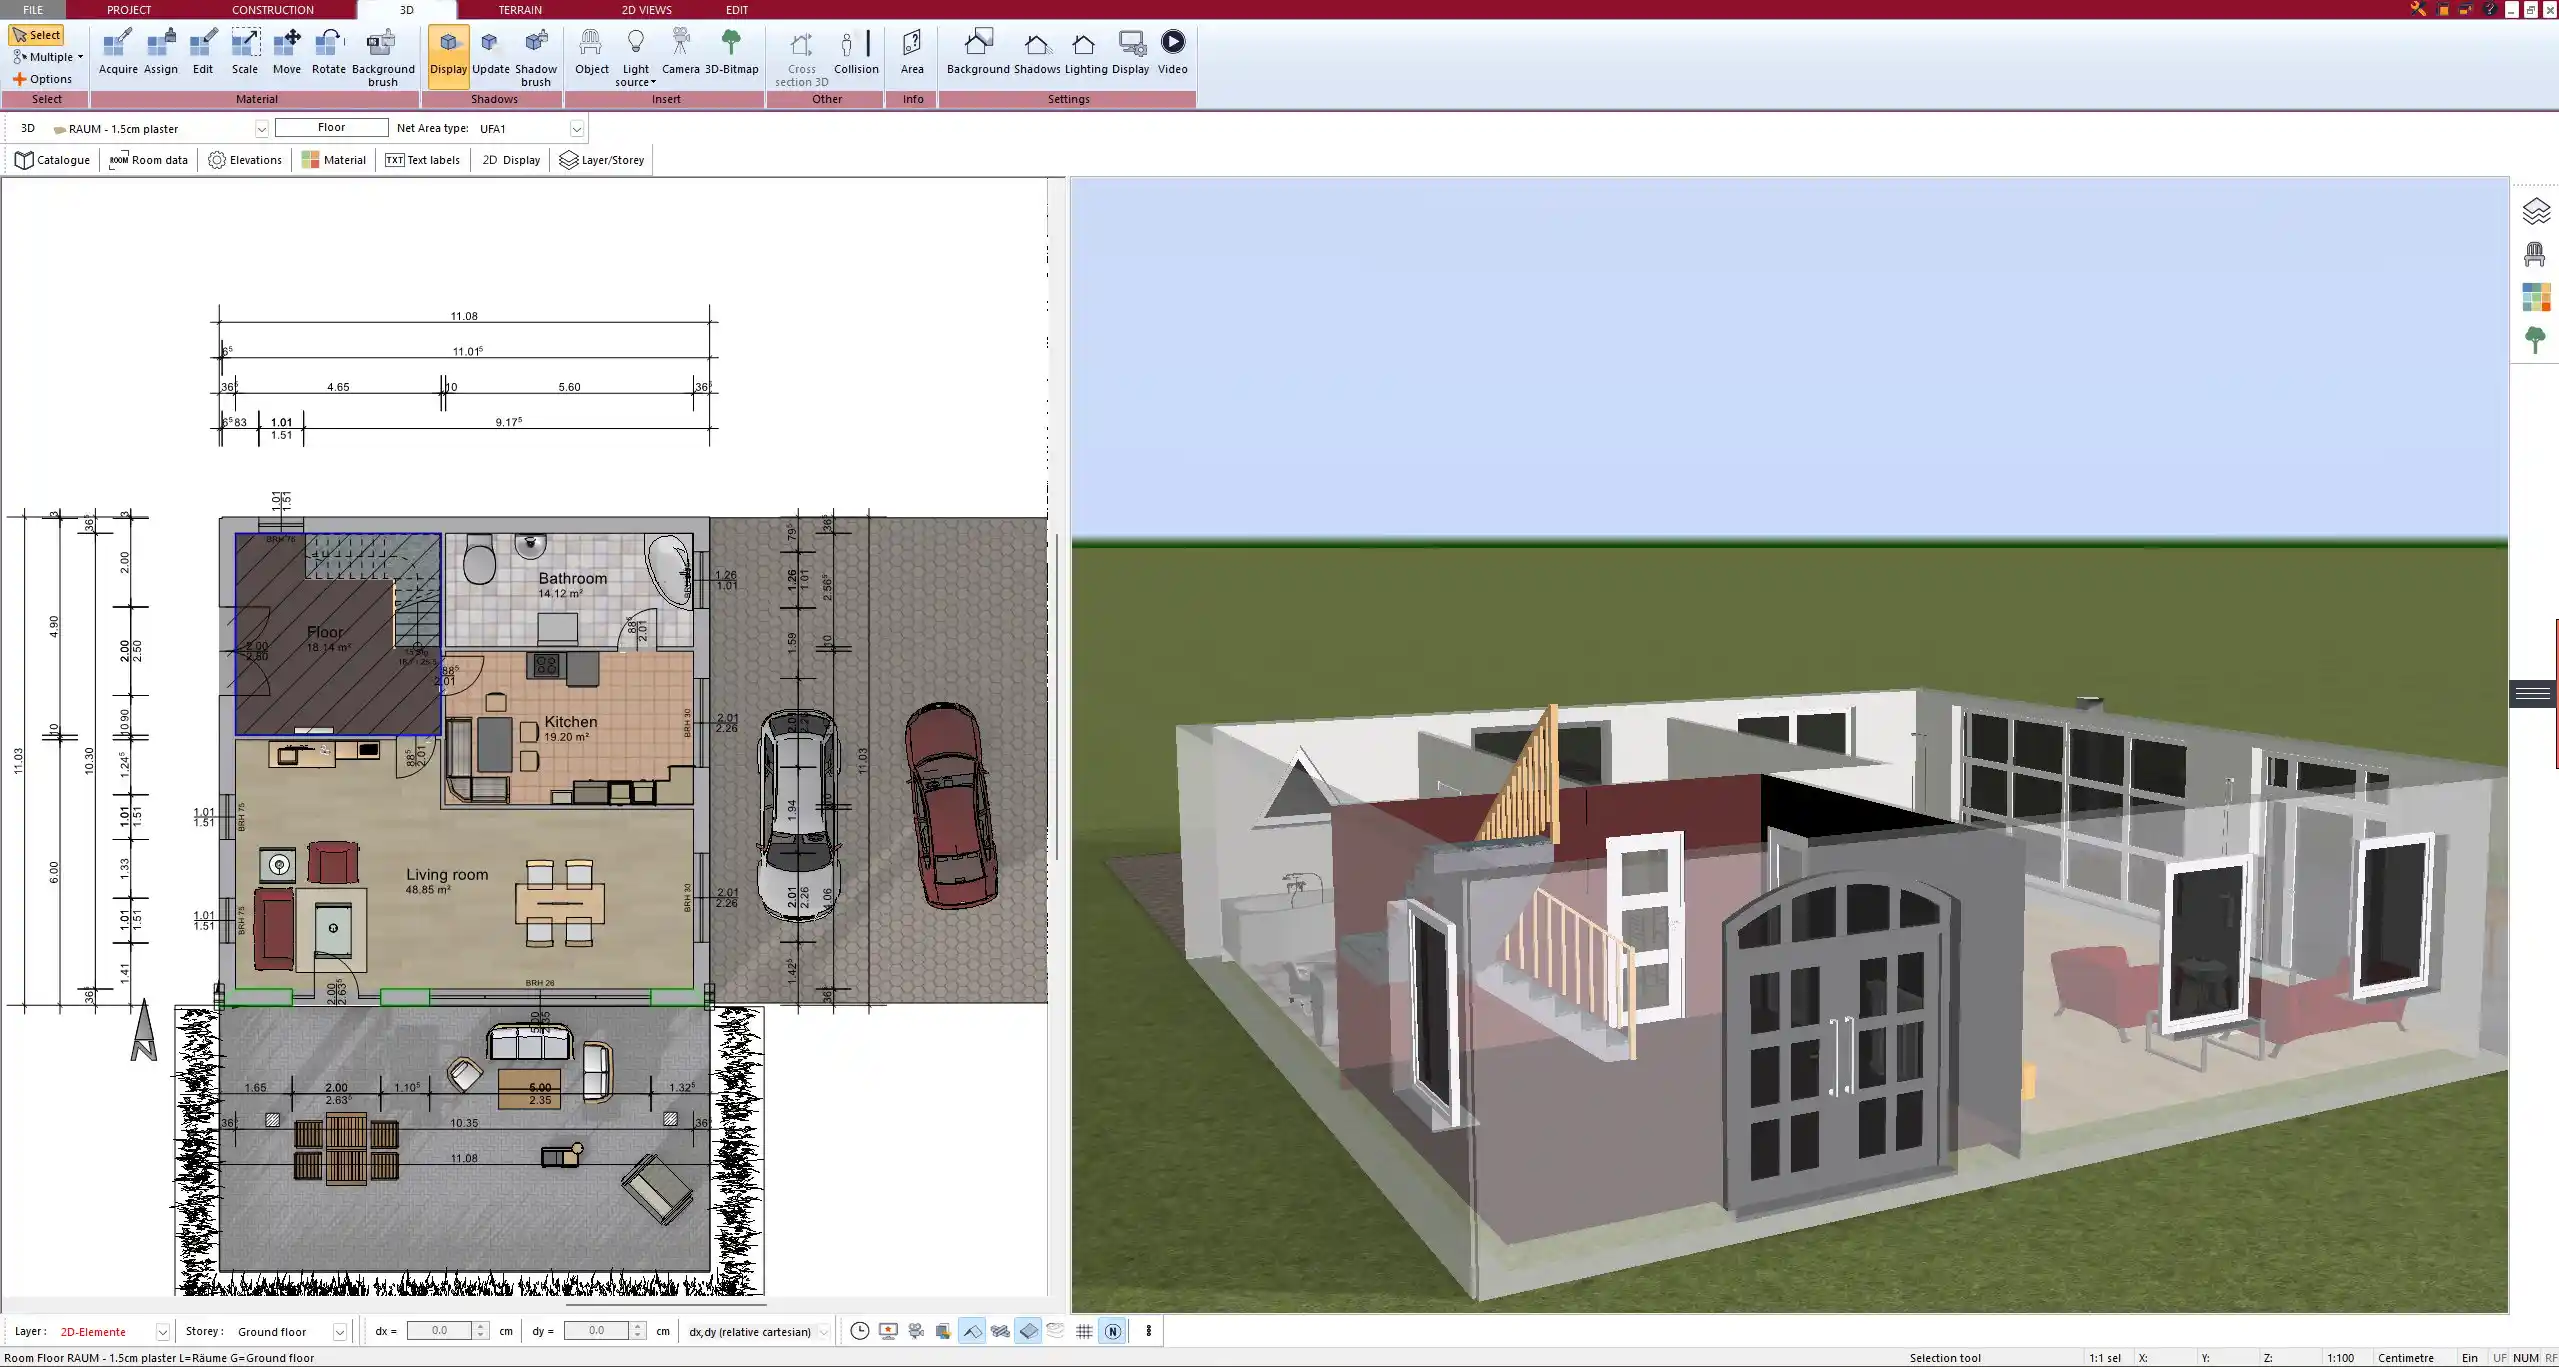
Task: Switch to the 2D VIEWS tab
Action: point(646,9)
